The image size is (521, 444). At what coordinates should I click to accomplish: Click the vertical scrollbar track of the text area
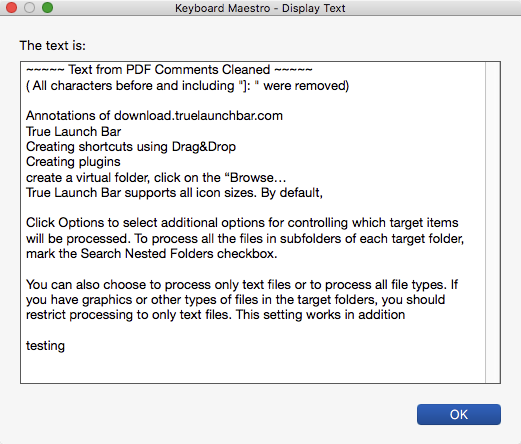pos(493,222)
